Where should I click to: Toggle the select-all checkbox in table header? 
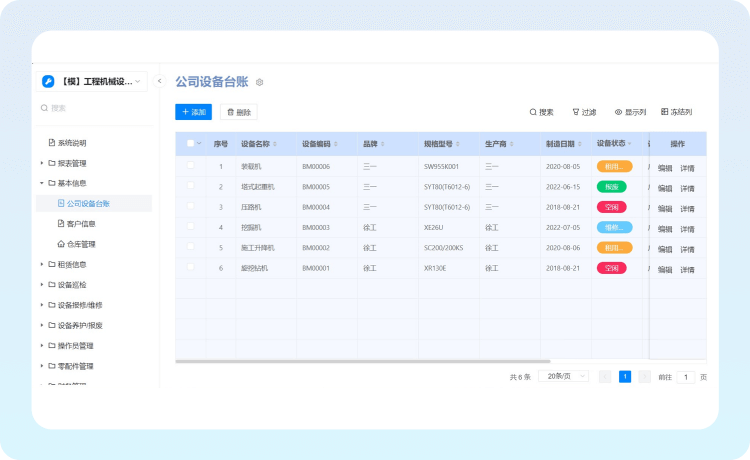point(190,144)
